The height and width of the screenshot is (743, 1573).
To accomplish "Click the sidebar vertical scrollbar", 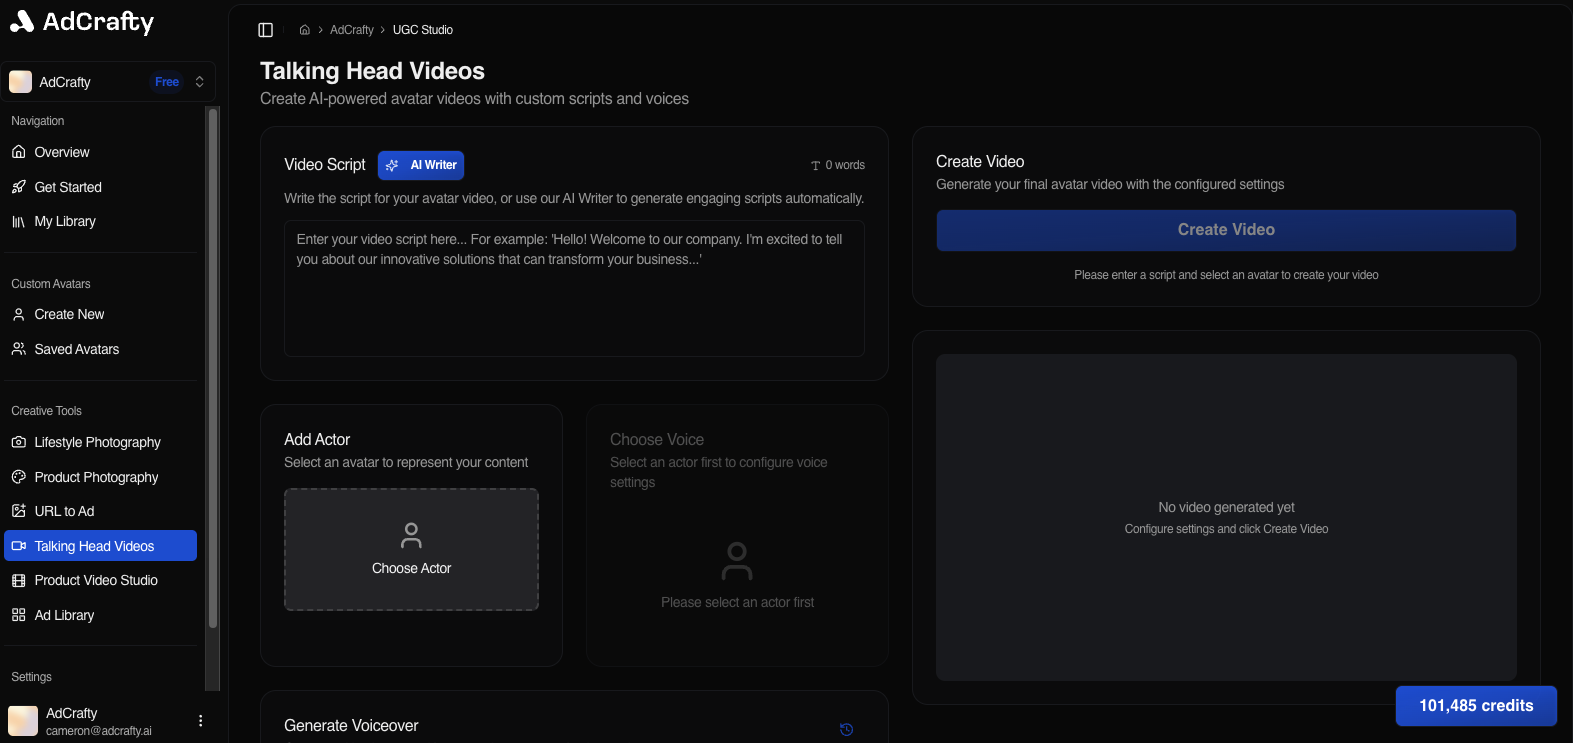I will pyautogui.click(x=212, y=368).
